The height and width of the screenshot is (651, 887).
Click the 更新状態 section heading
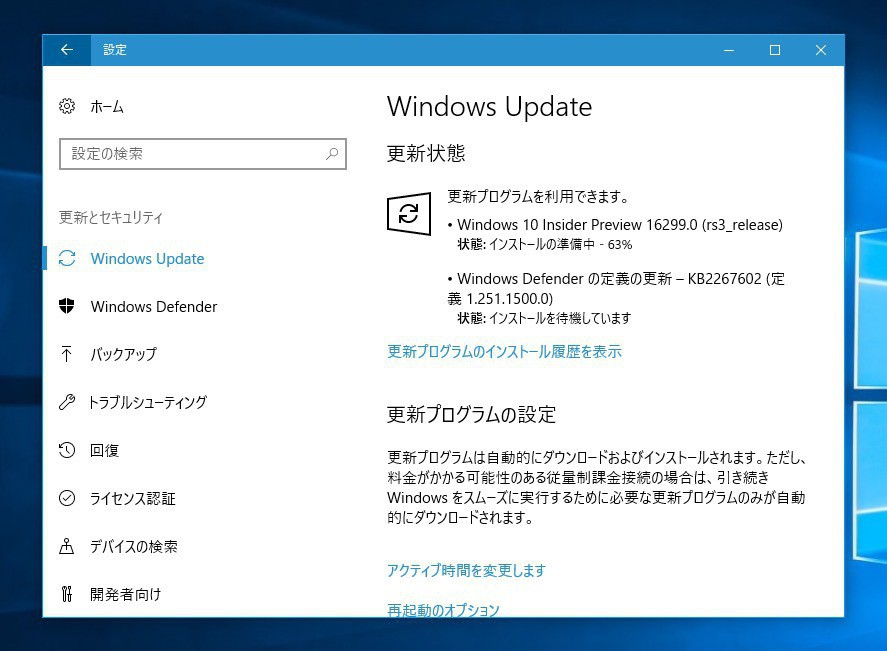click(x=426, y=153)
